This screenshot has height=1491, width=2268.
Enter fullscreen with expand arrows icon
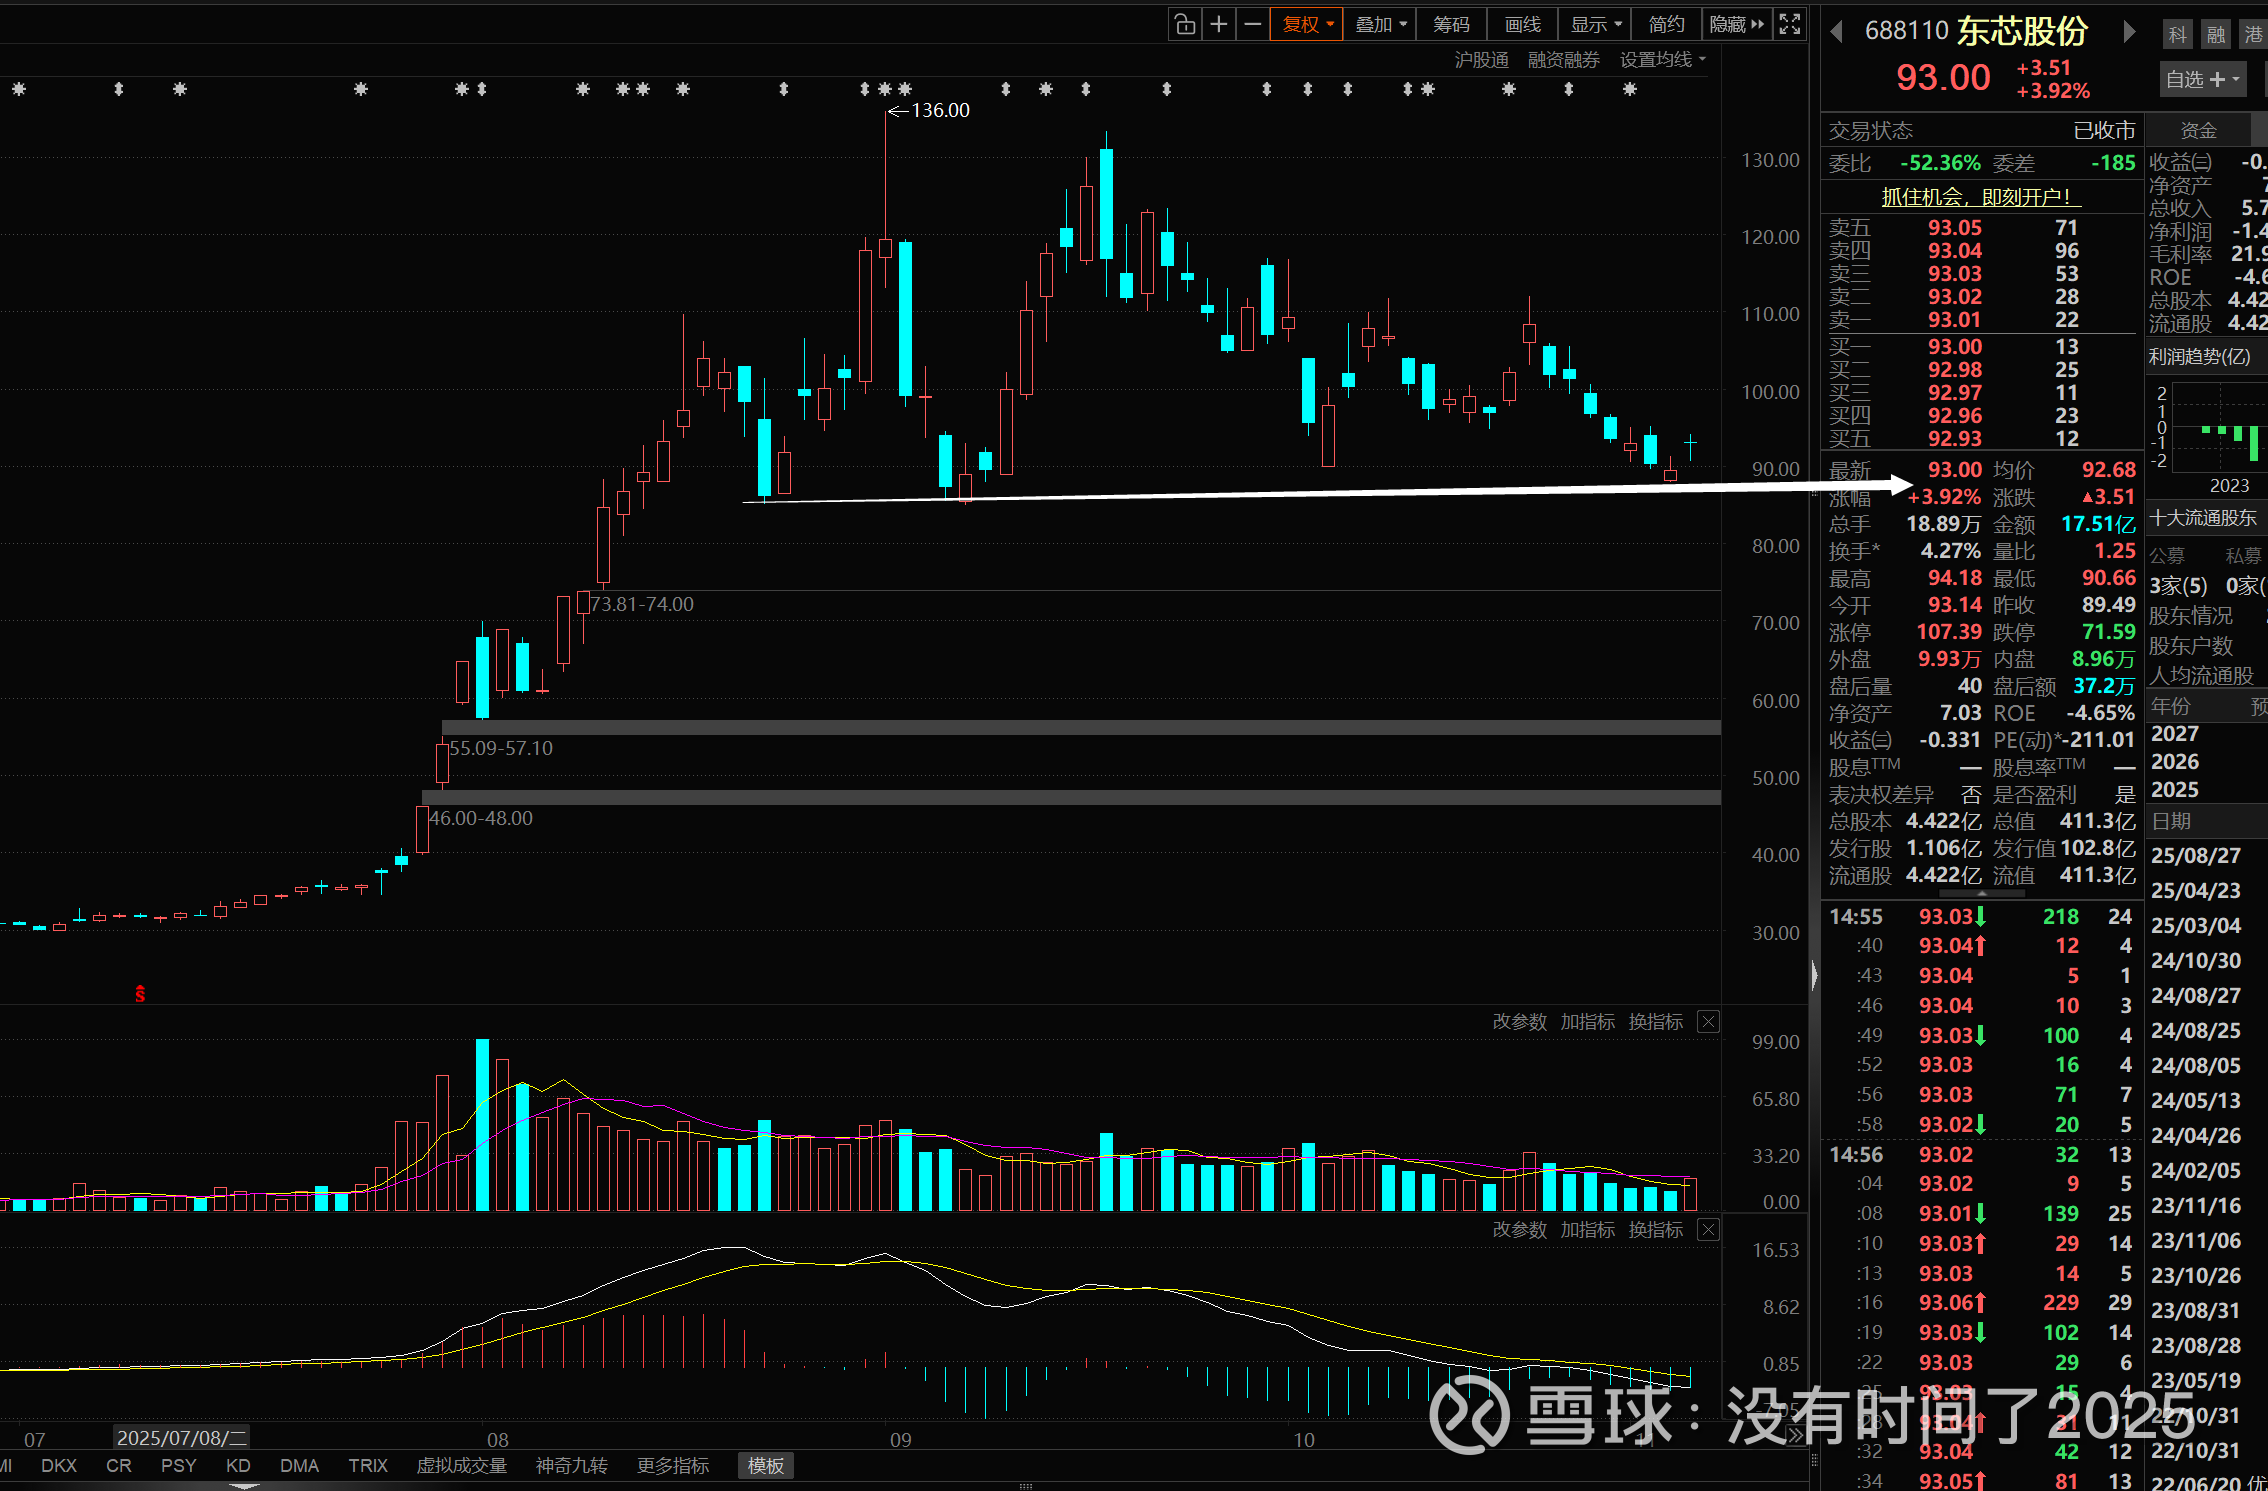pos(1790,24)
